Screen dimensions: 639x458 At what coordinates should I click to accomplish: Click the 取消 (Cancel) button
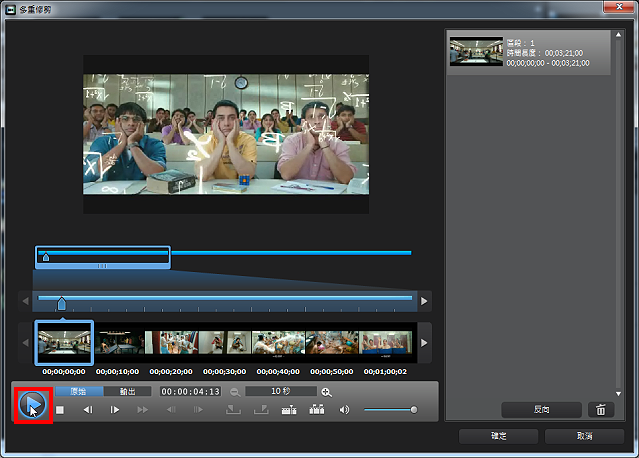click(x=584, y=436)
